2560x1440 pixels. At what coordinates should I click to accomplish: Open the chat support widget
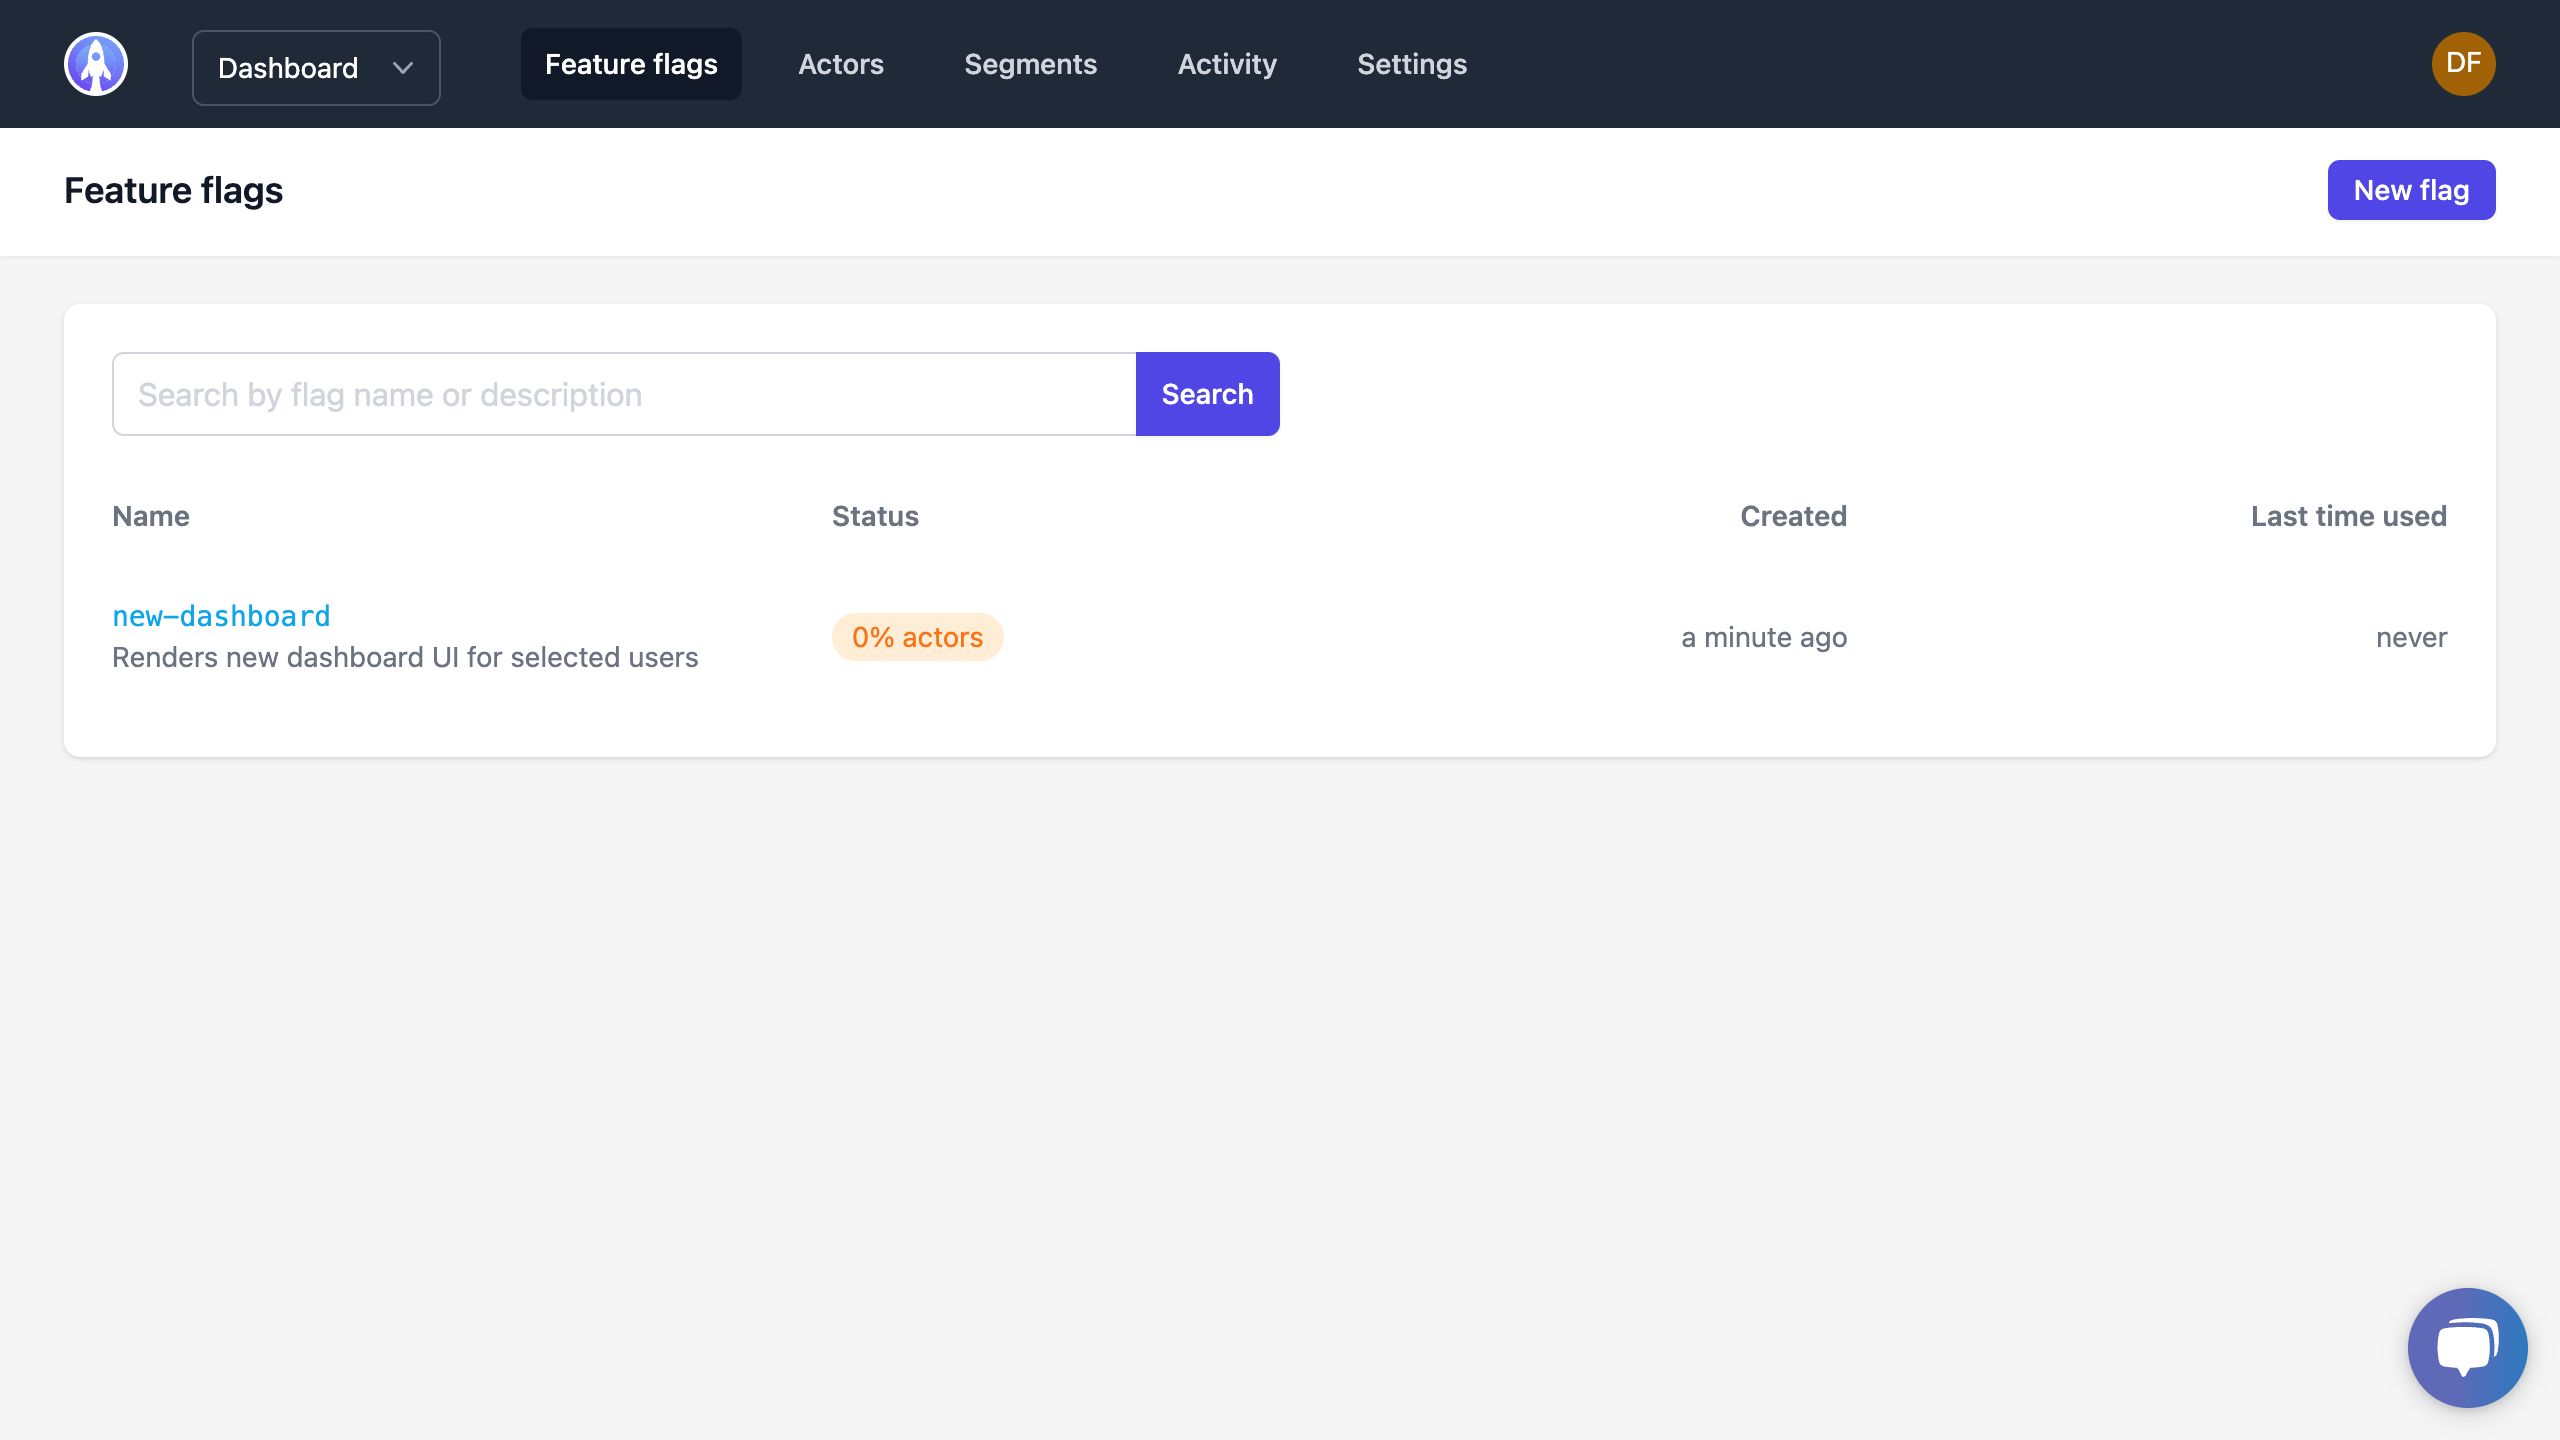2467,1347
